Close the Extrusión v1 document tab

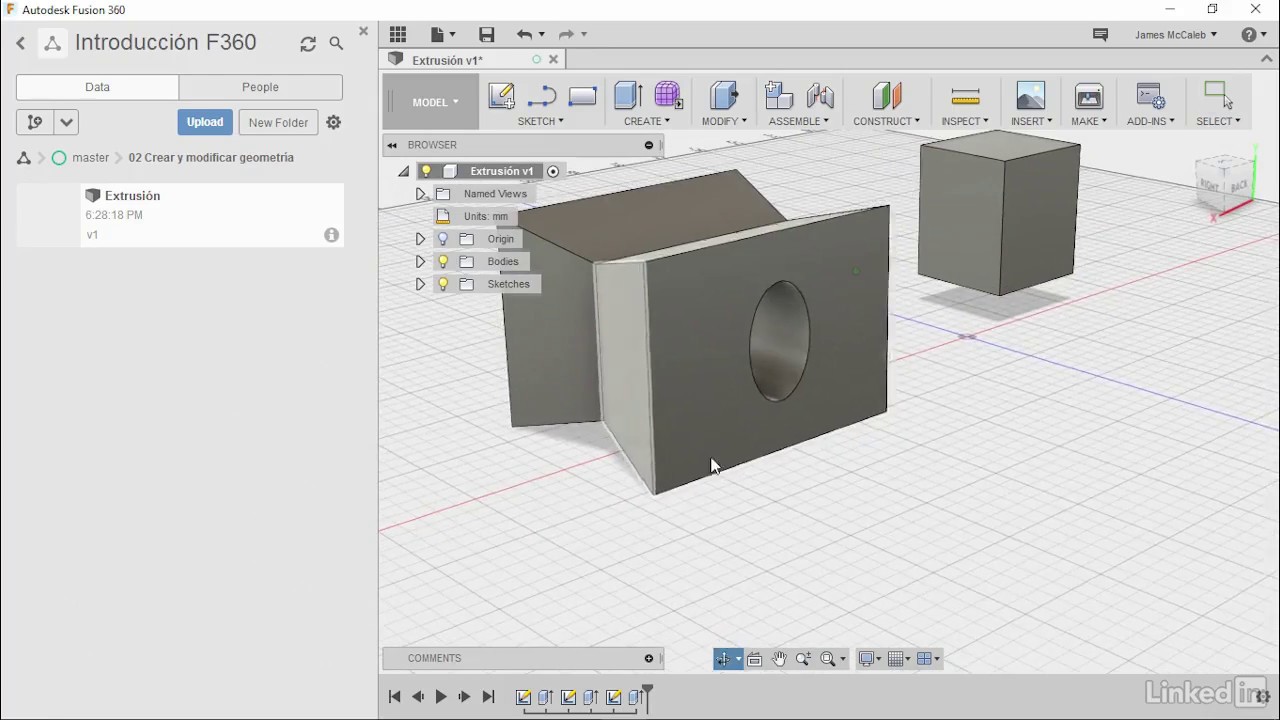554,60
